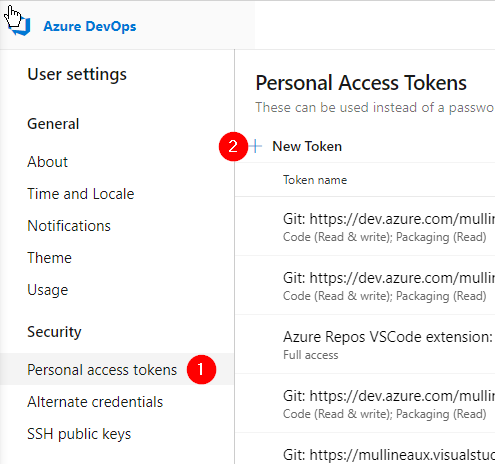Click the Personal Access Tokens page heading

pos(361,83)
